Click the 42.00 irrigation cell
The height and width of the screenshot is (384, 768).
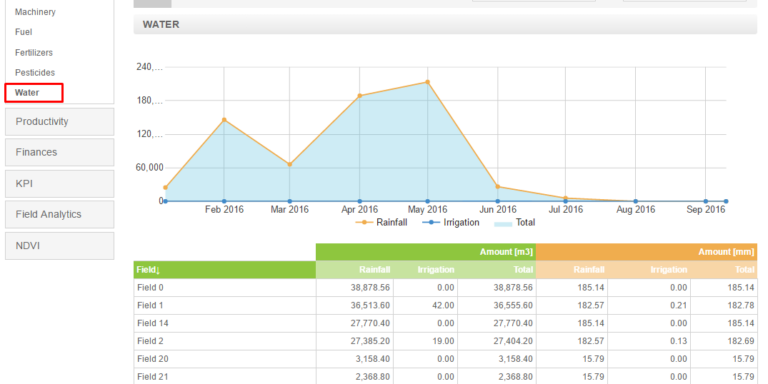coord(426,306)
